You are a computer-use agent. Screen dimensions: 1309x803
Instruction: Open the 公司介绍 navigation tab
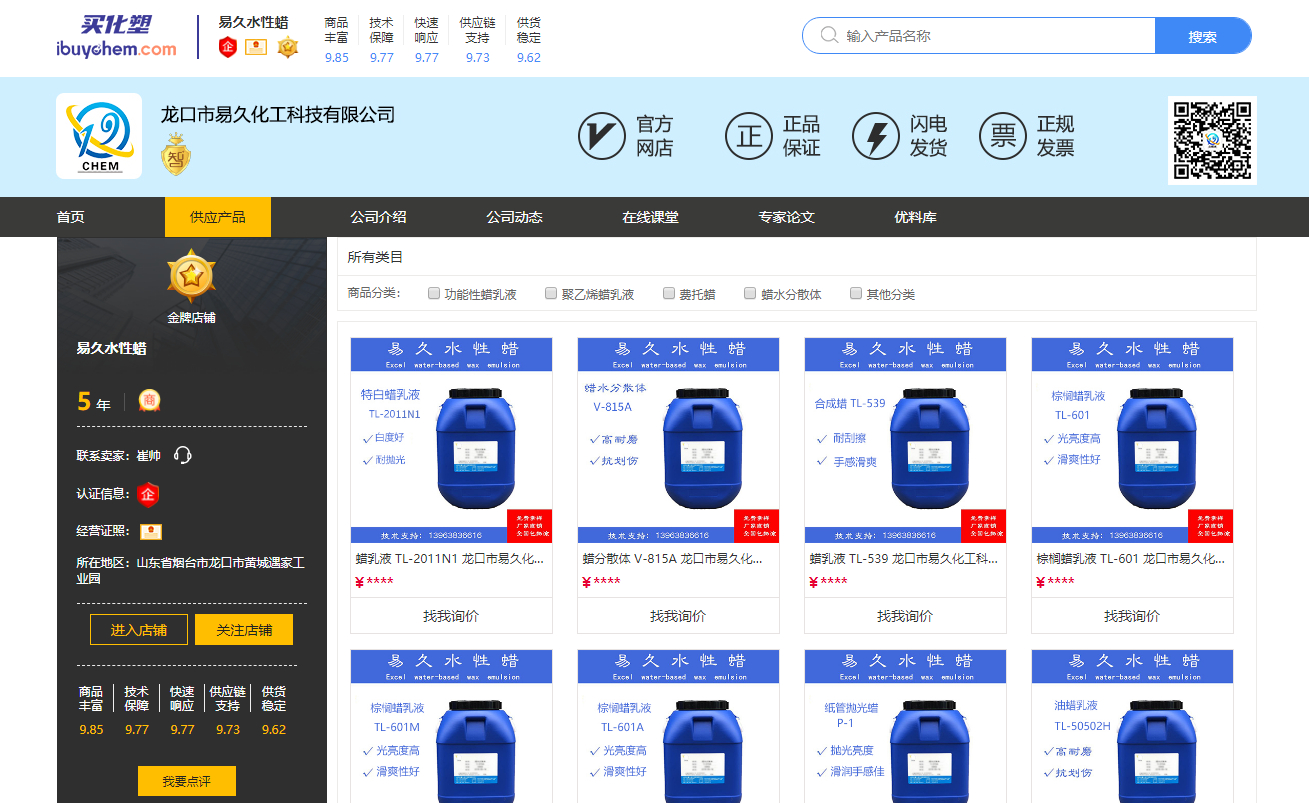[378, 217]
